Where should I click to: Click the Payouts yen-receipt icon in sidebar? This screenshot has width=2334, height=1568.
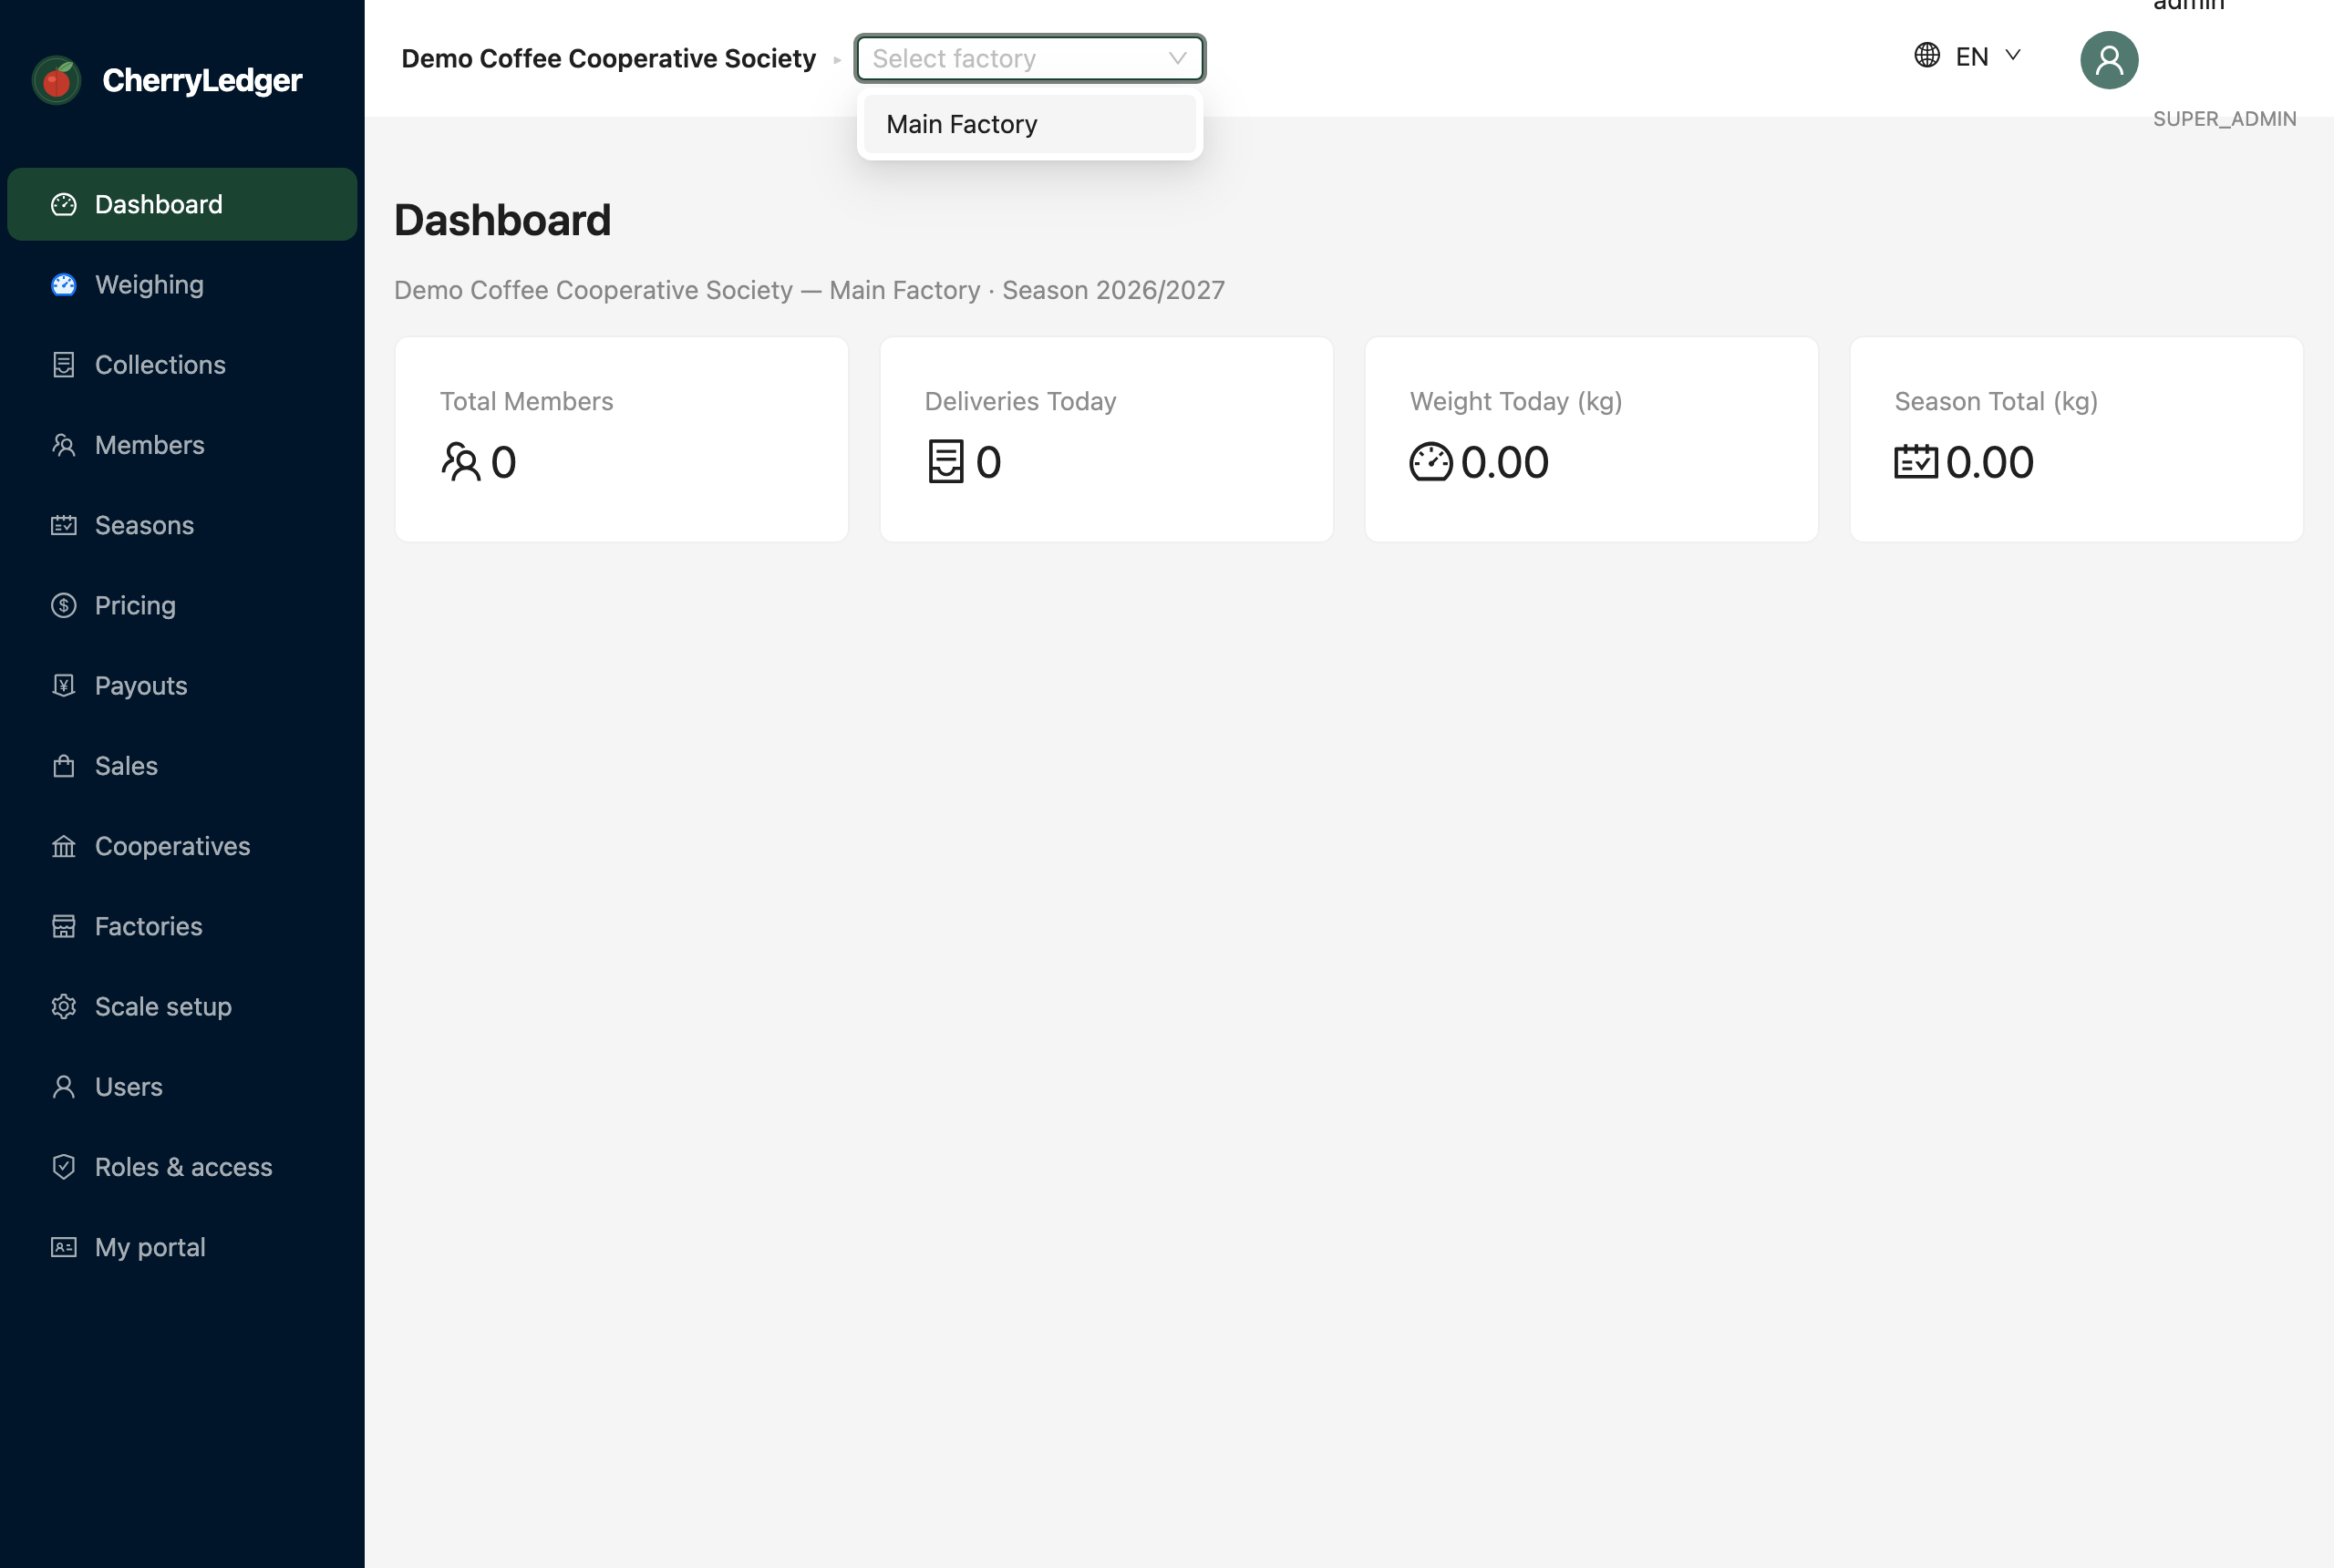[x=64, y=685]
